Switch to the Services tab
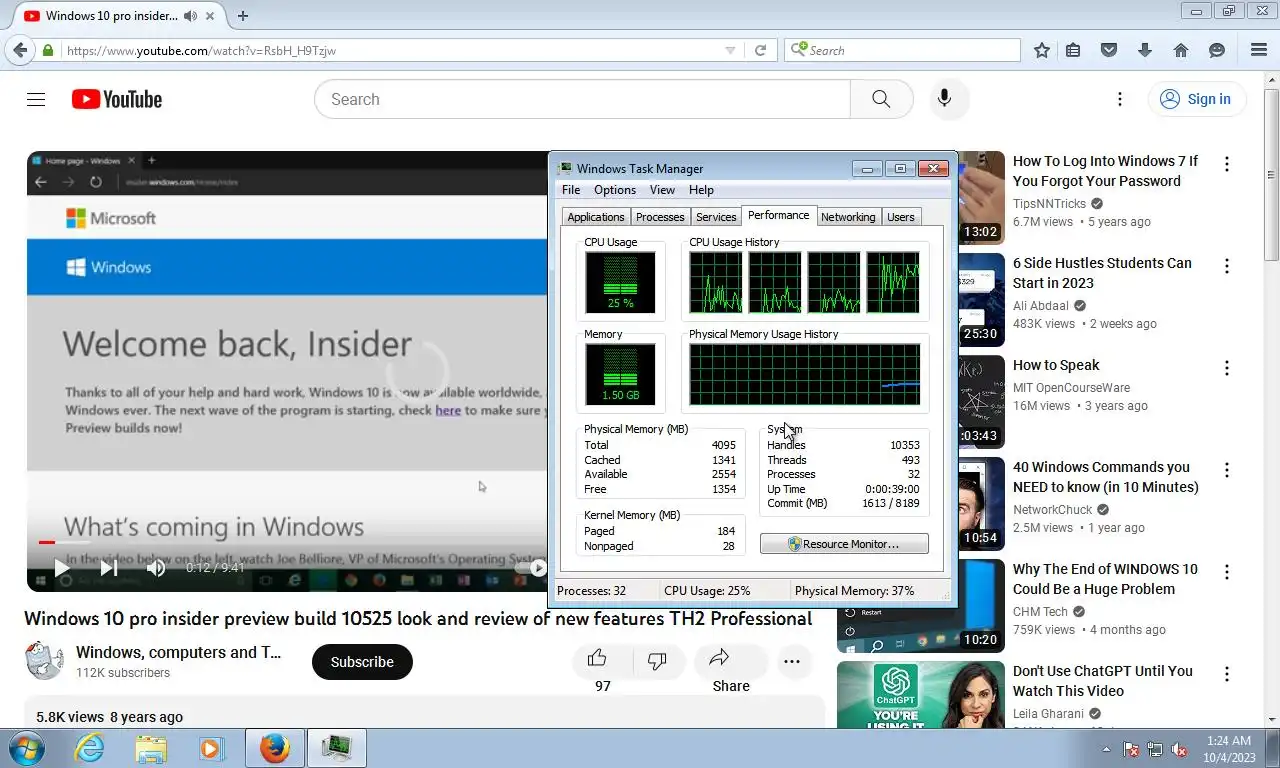 tap(716, 217)
